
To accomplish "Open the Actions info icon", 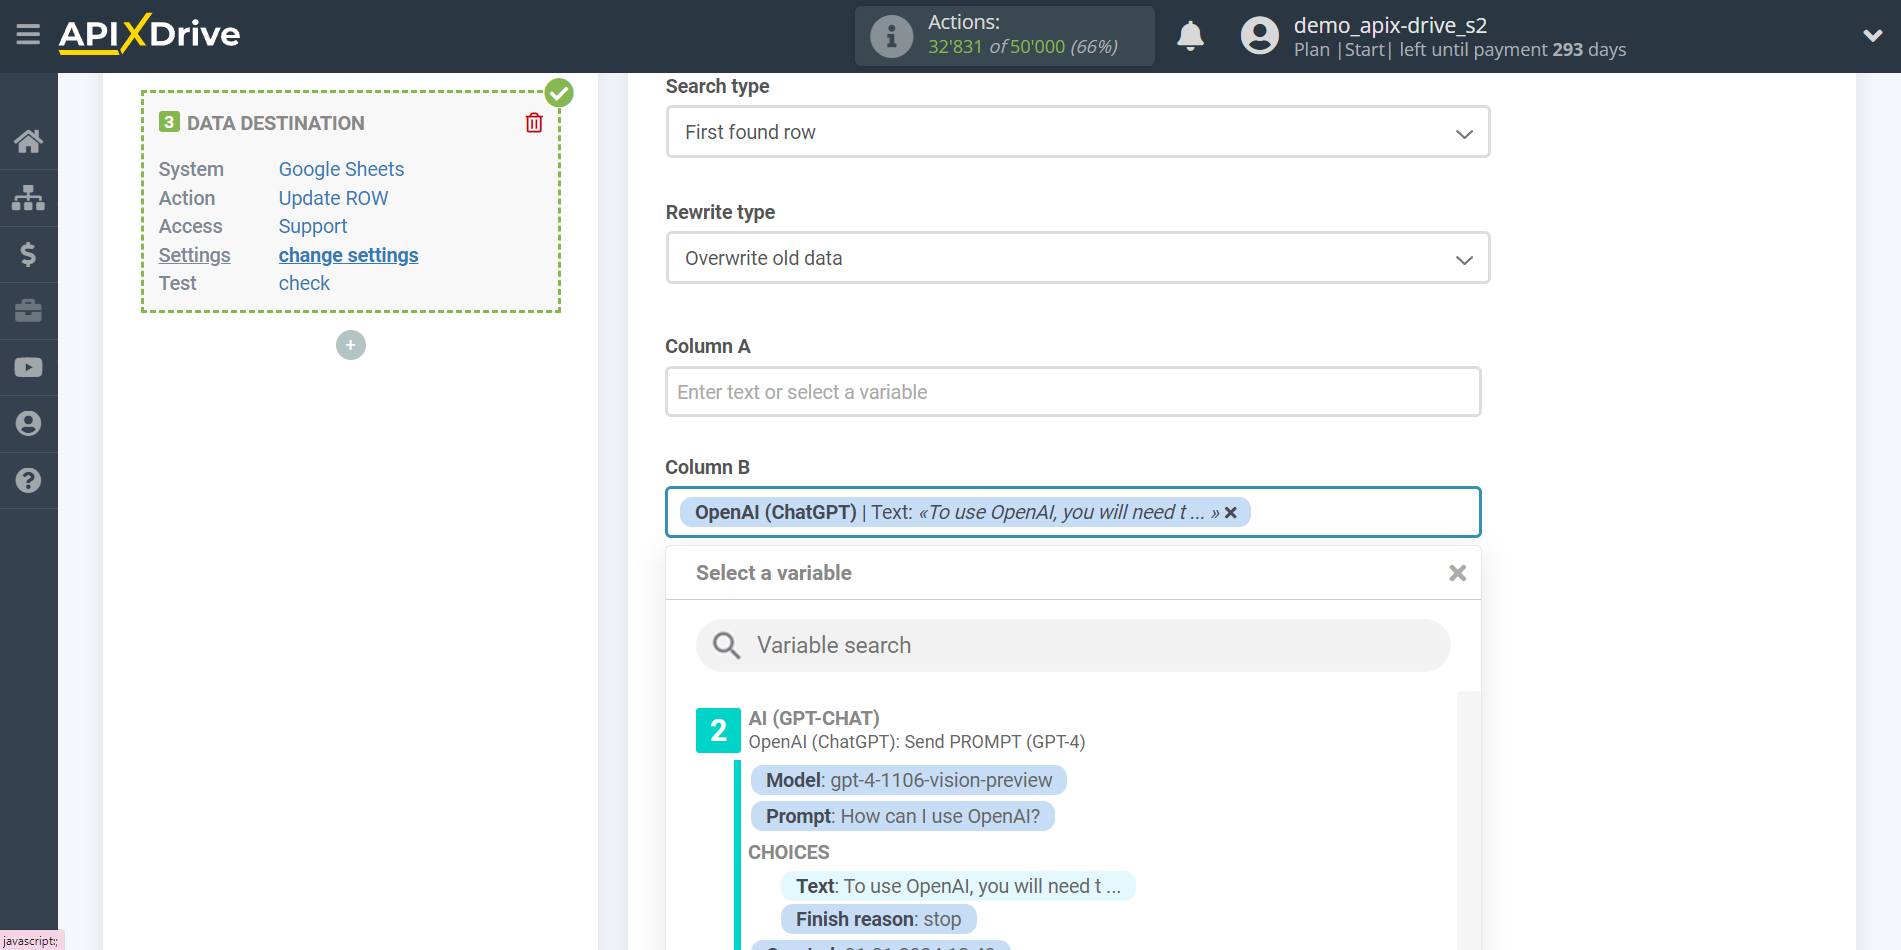I will [891, 36].
